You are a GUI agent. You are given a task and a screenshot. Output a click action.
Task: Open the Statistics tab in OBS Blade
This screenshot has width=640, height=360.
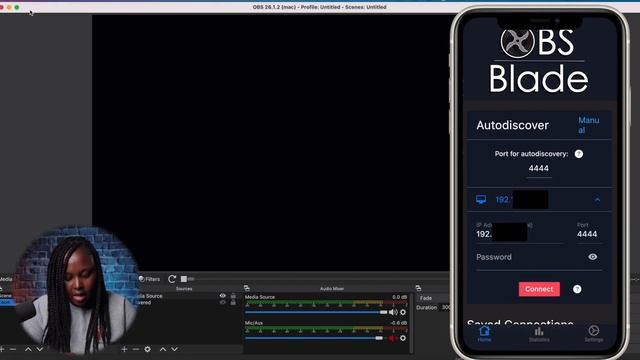point(539,334)
